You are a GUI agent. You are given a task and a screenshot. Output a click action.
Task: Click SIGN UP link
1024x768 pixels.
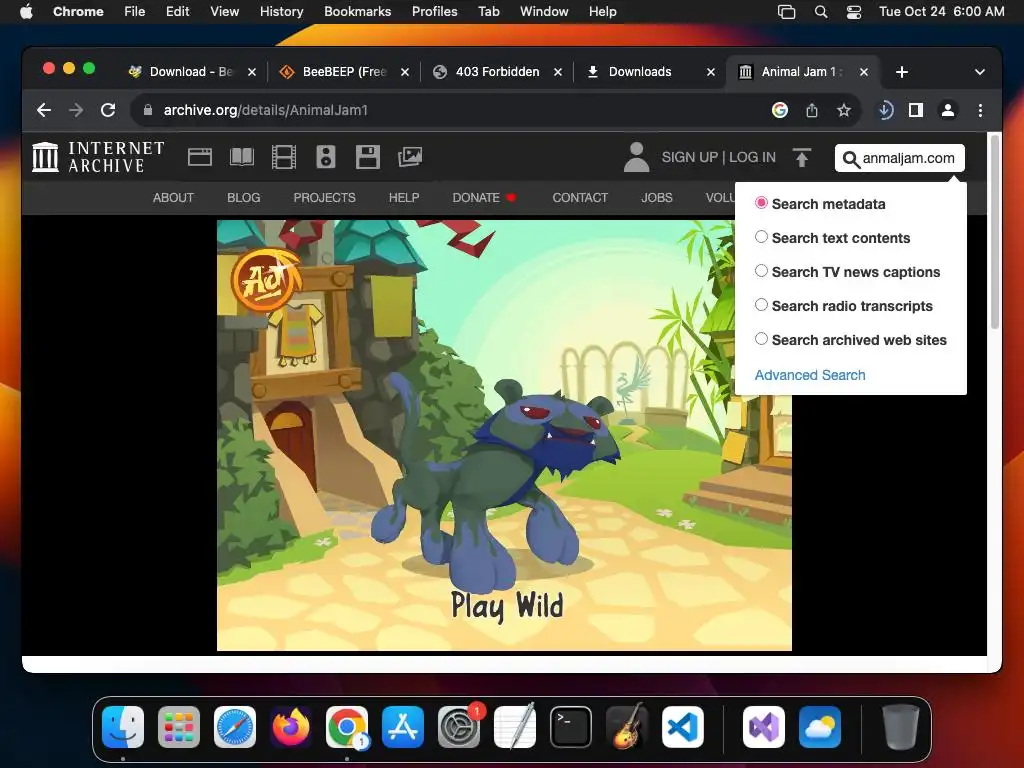(x=690, y=157)
